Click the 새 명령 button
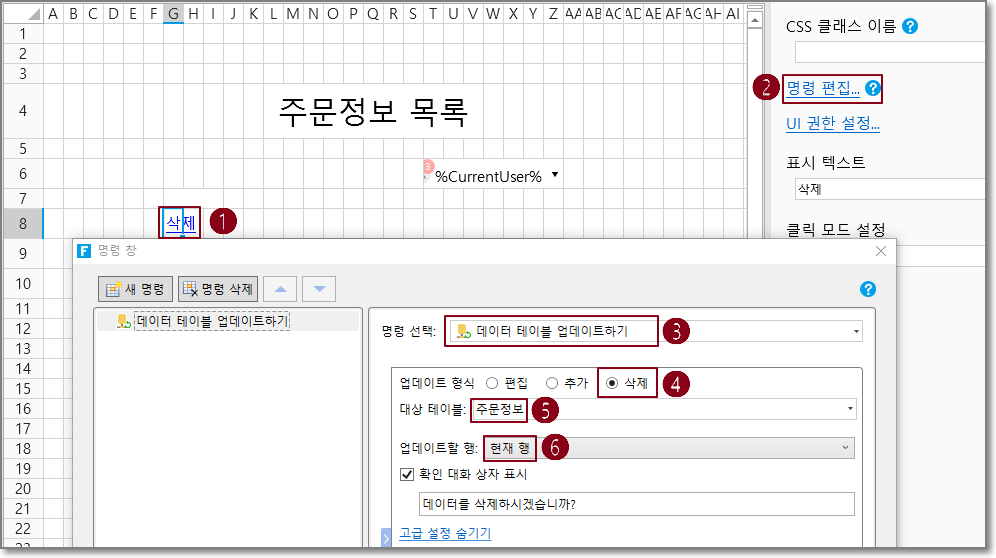 136,289
